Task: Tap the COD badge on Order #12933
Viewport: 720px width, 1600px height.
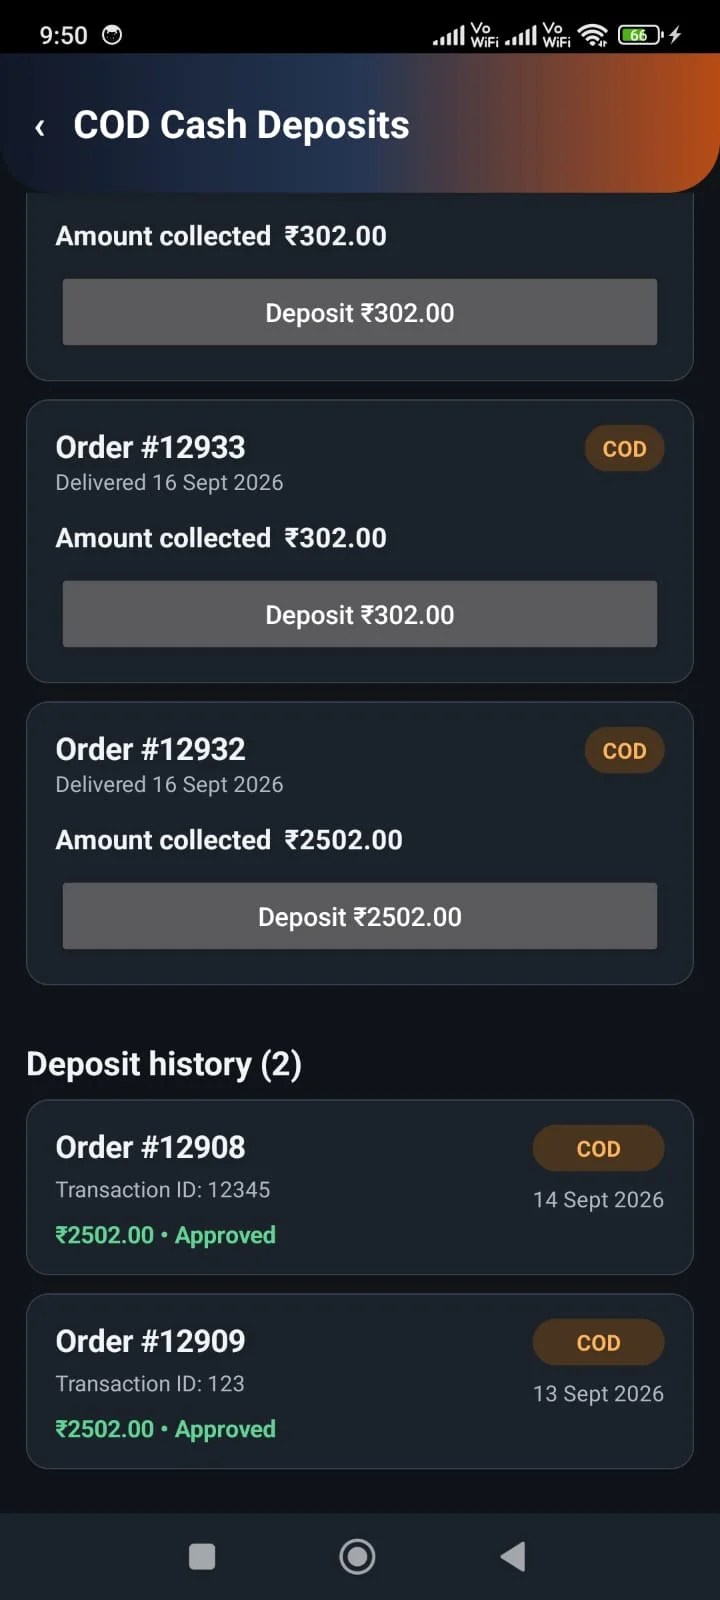Action: pyautogui.click(x=624, y=449)
